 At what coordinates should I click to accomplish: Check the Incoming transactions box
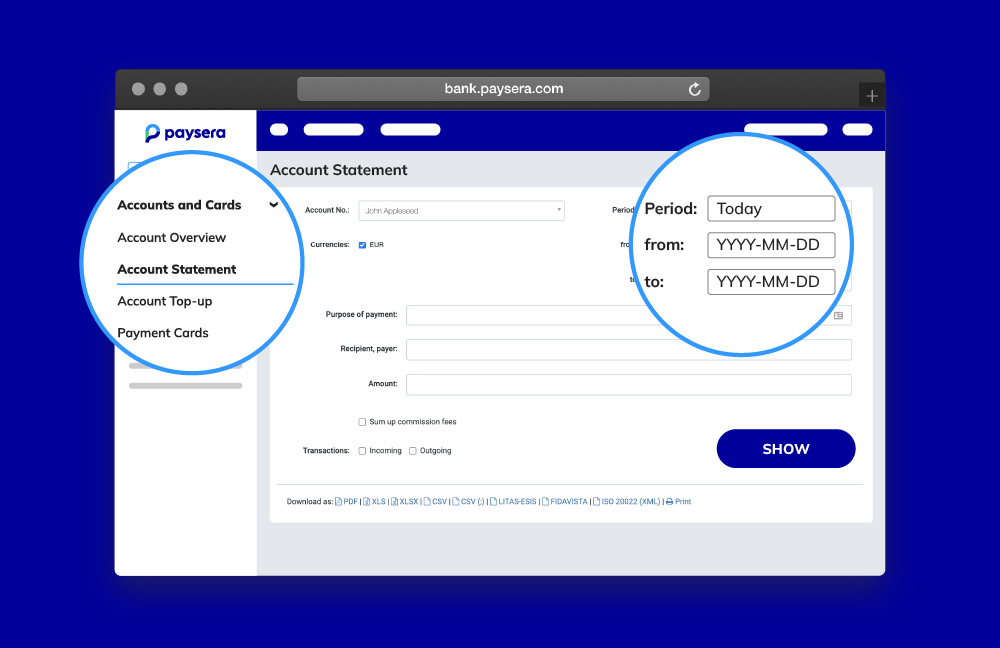click(362, 451)
